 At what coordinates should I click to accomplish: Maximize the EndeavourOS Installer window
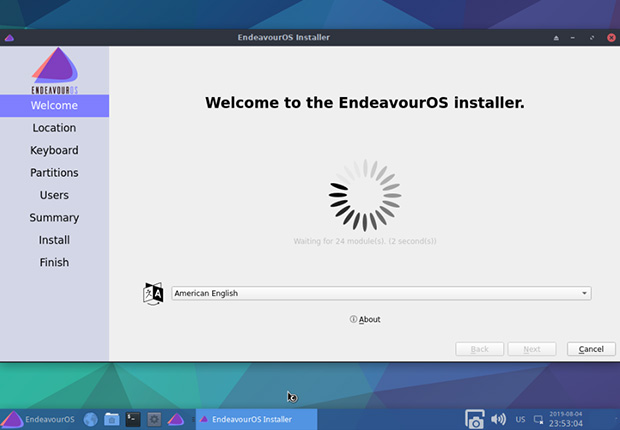click(592, 38)
